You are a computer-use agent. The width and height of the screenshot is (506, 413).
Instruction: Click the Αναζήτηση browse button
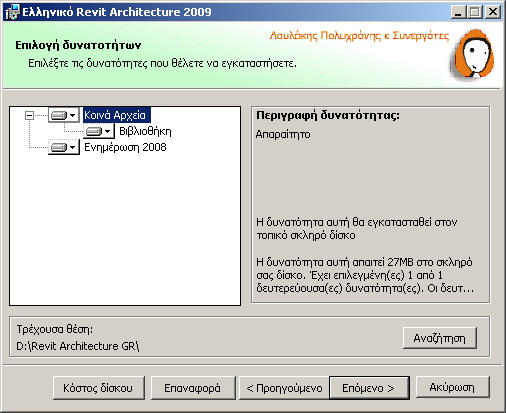pos(440,338)
